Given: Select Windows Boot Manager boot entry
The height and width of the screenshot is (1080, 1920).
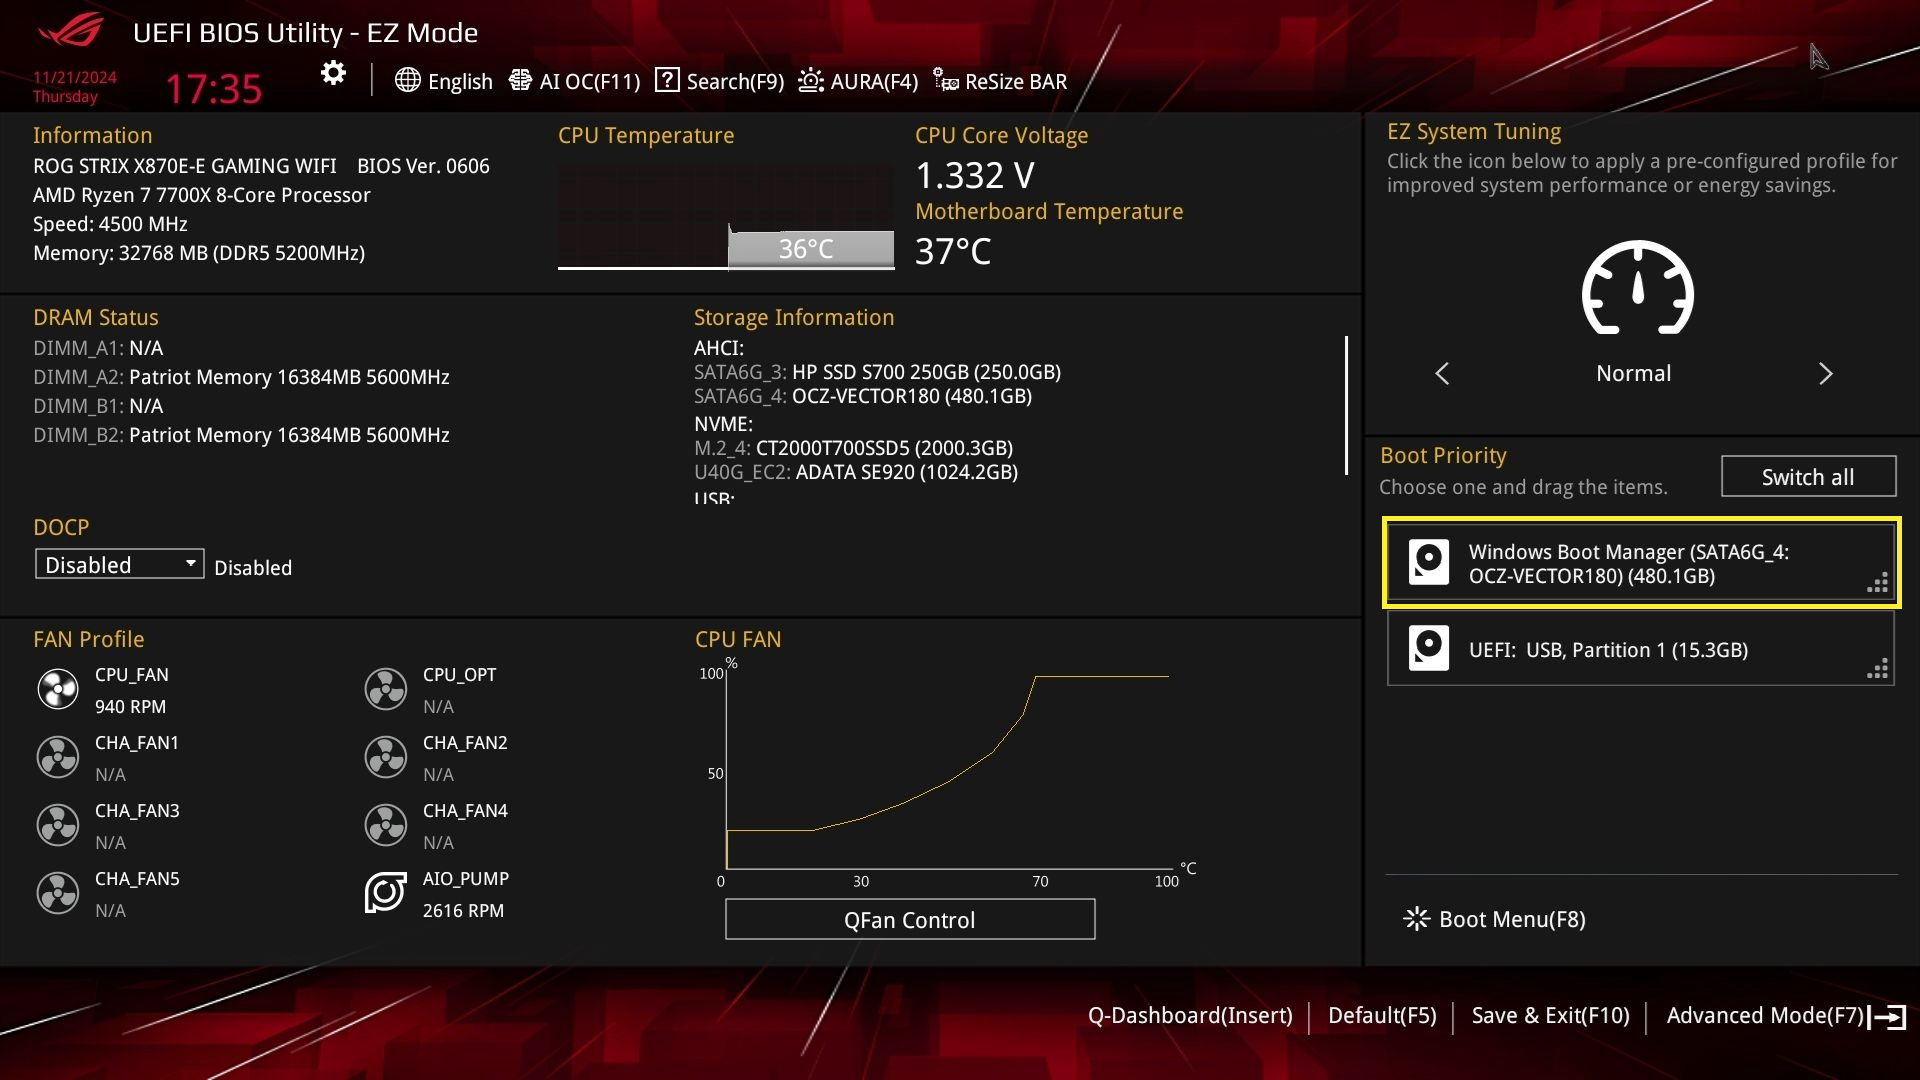Looking at the screenshot, I should 1641,563.
